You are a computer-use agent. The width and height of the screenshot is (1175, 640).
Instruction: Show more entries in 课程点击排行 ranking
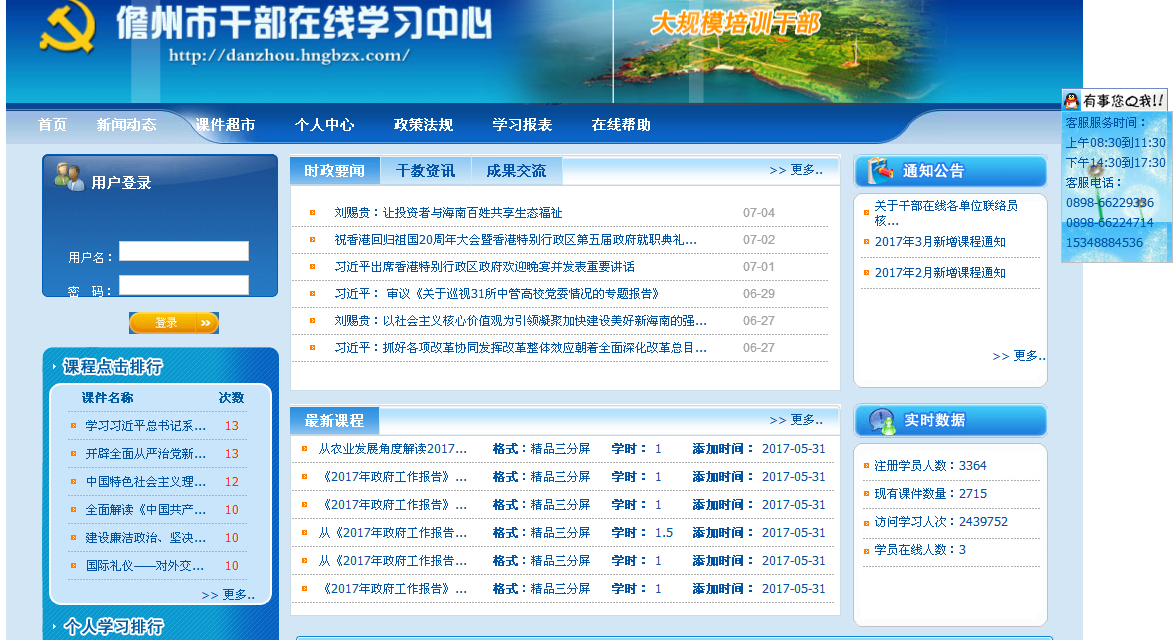coord(228,595)
